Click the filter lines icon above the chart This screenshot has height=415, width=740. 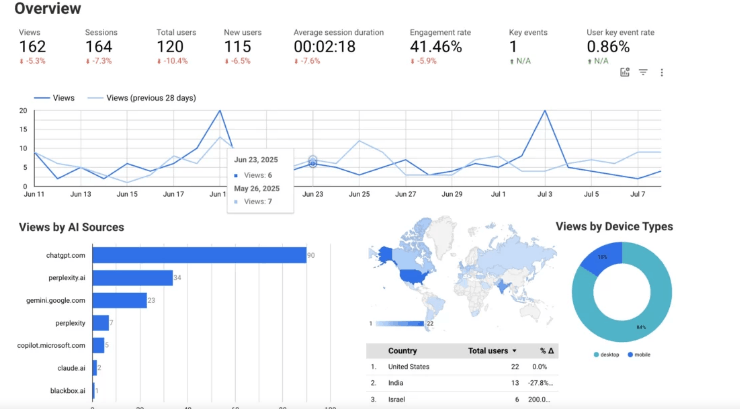coord(643,72)
